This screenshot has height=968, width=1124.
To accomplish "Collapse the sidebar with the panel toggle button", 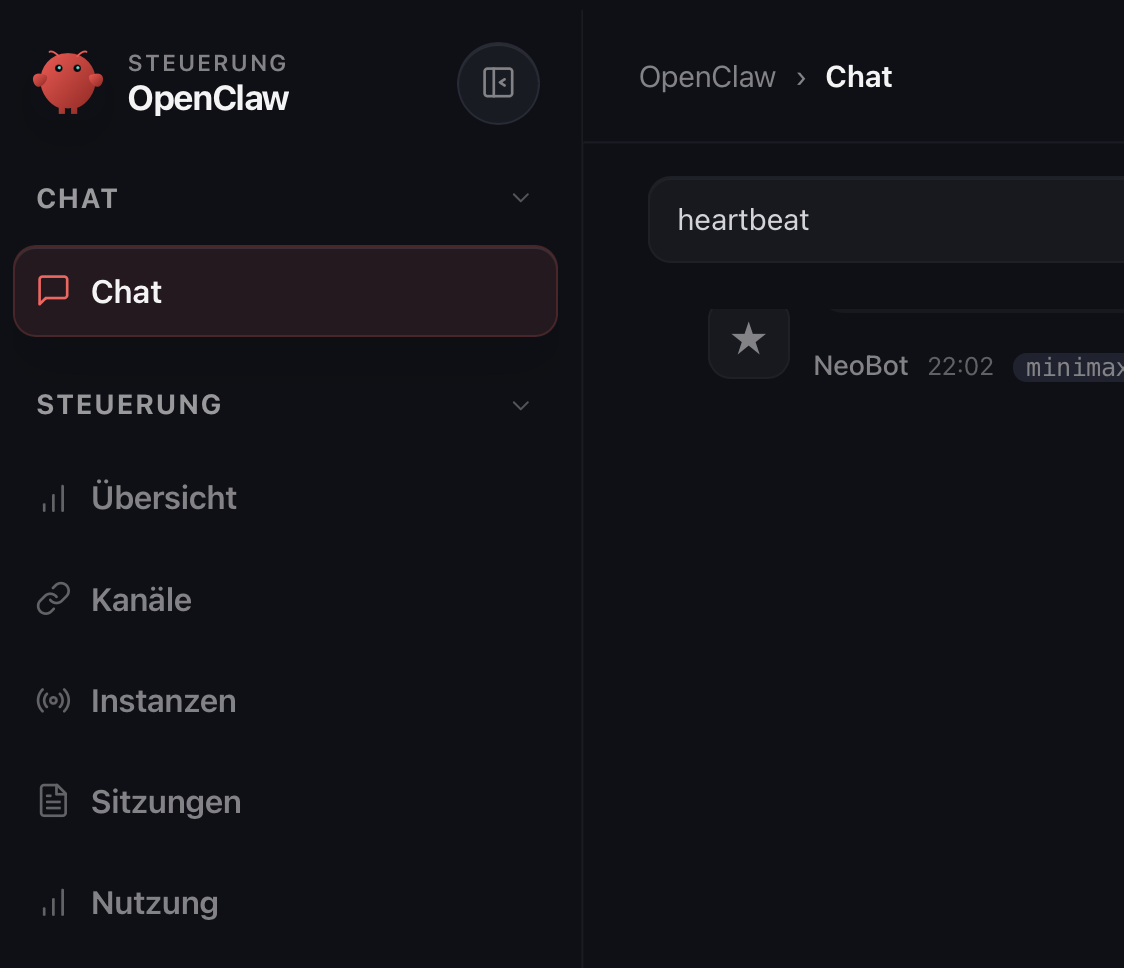I will pyautogui.click(x=498, y=83).
